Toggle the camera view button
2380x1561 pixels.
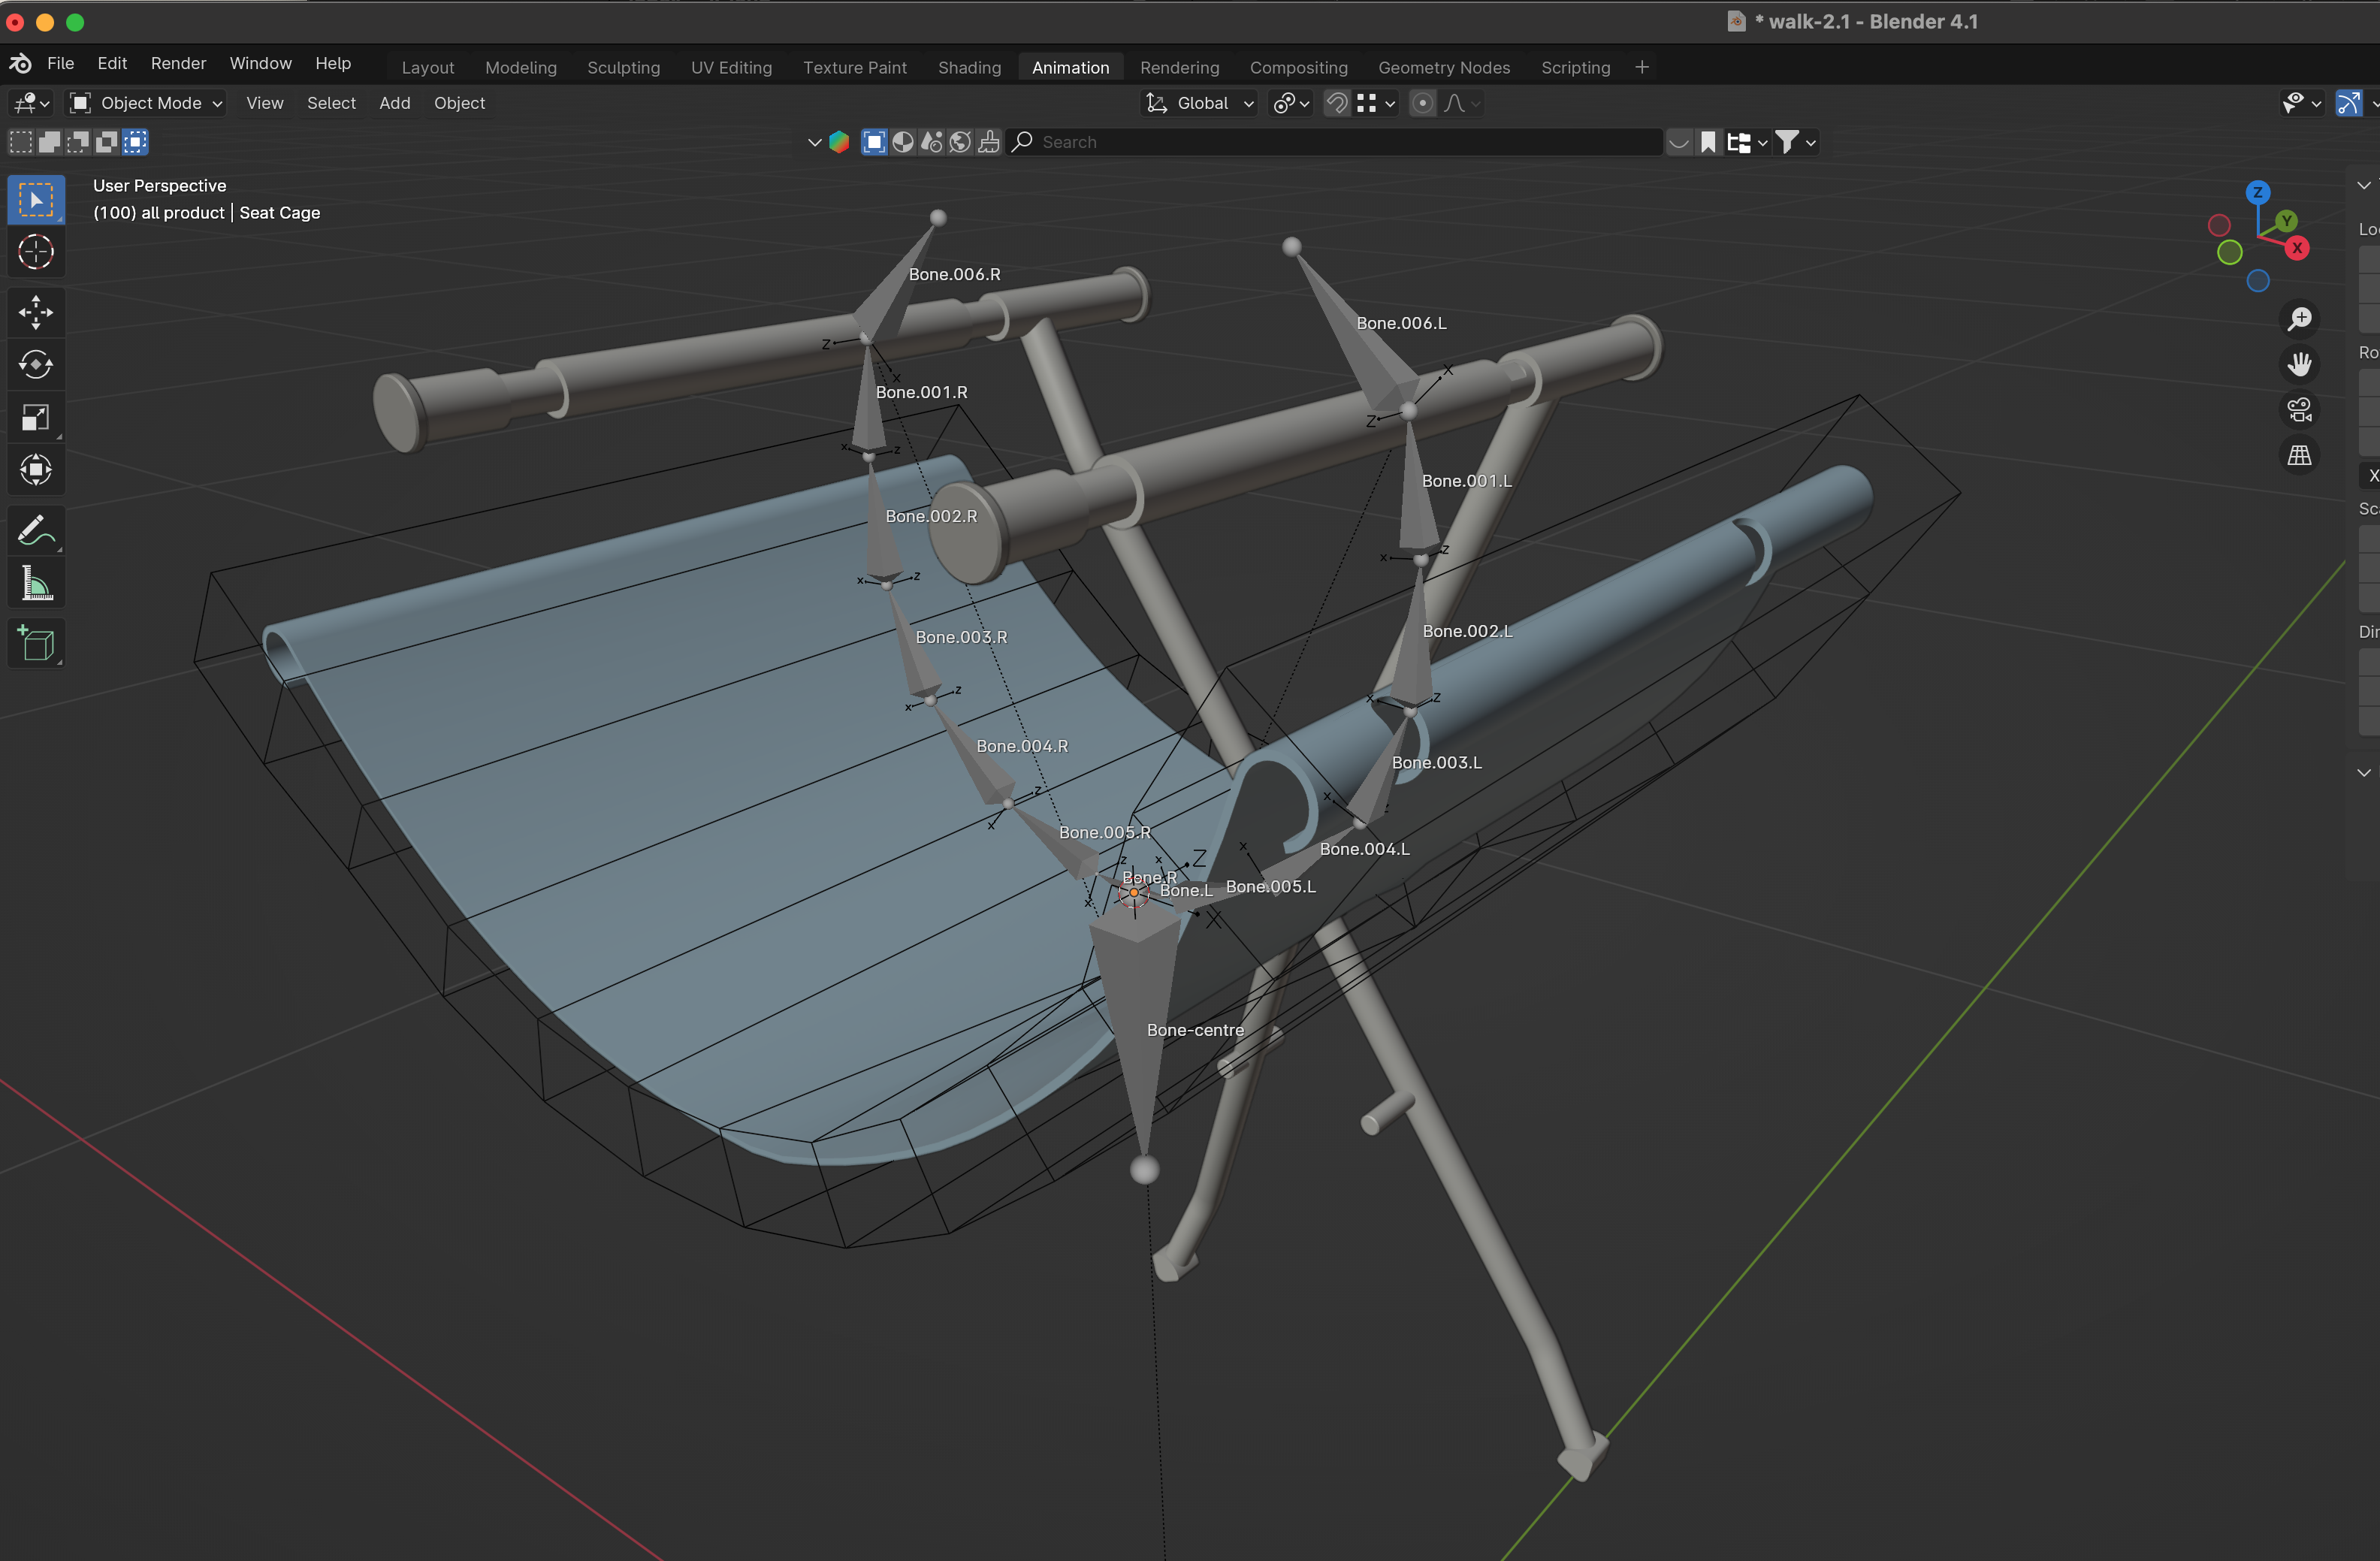[2299, 410]
